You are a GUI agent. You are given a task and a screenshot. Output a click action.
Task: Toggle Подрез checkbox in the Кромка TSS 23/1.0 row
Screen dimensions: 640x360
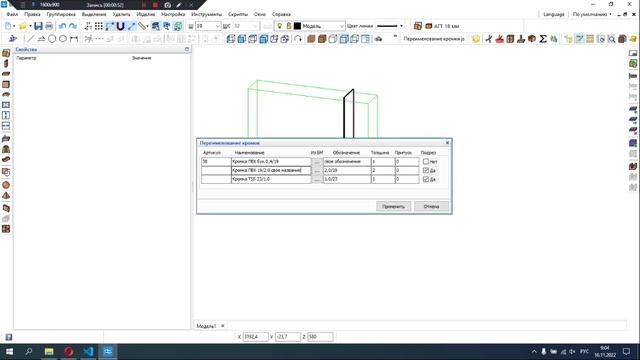tap(426, 179)
